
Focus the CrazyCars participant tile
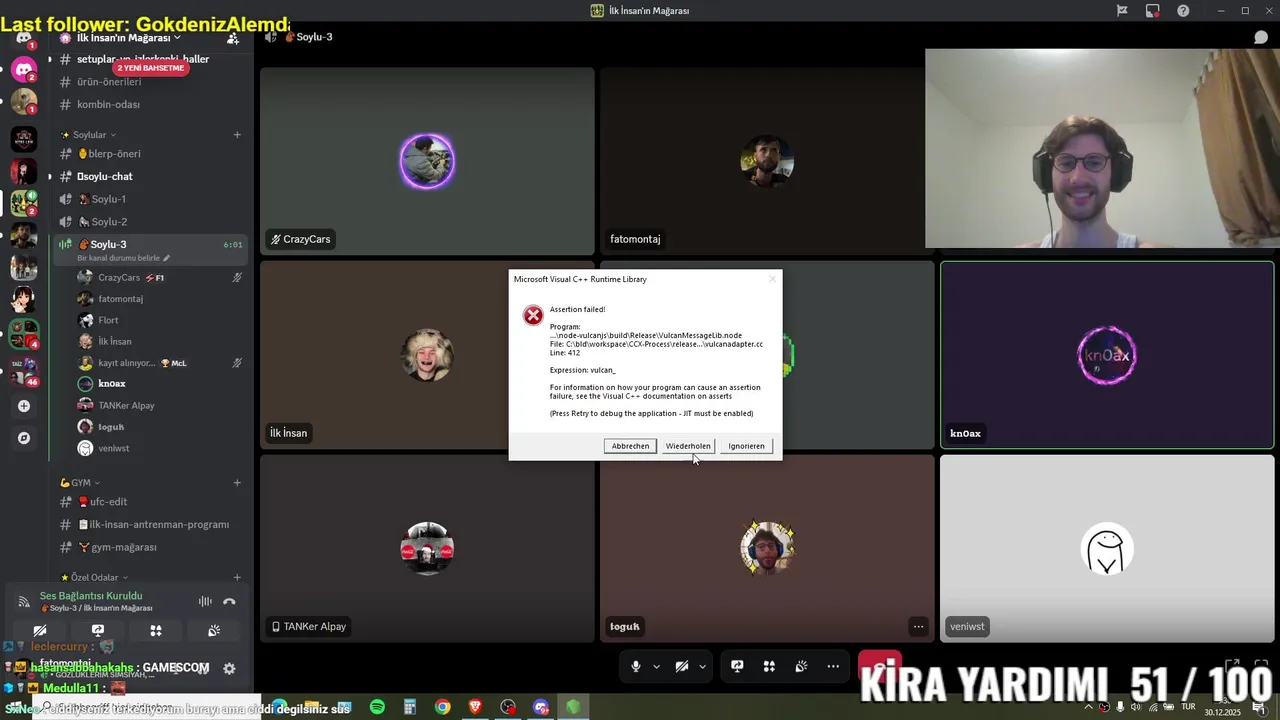click(427, 161)
